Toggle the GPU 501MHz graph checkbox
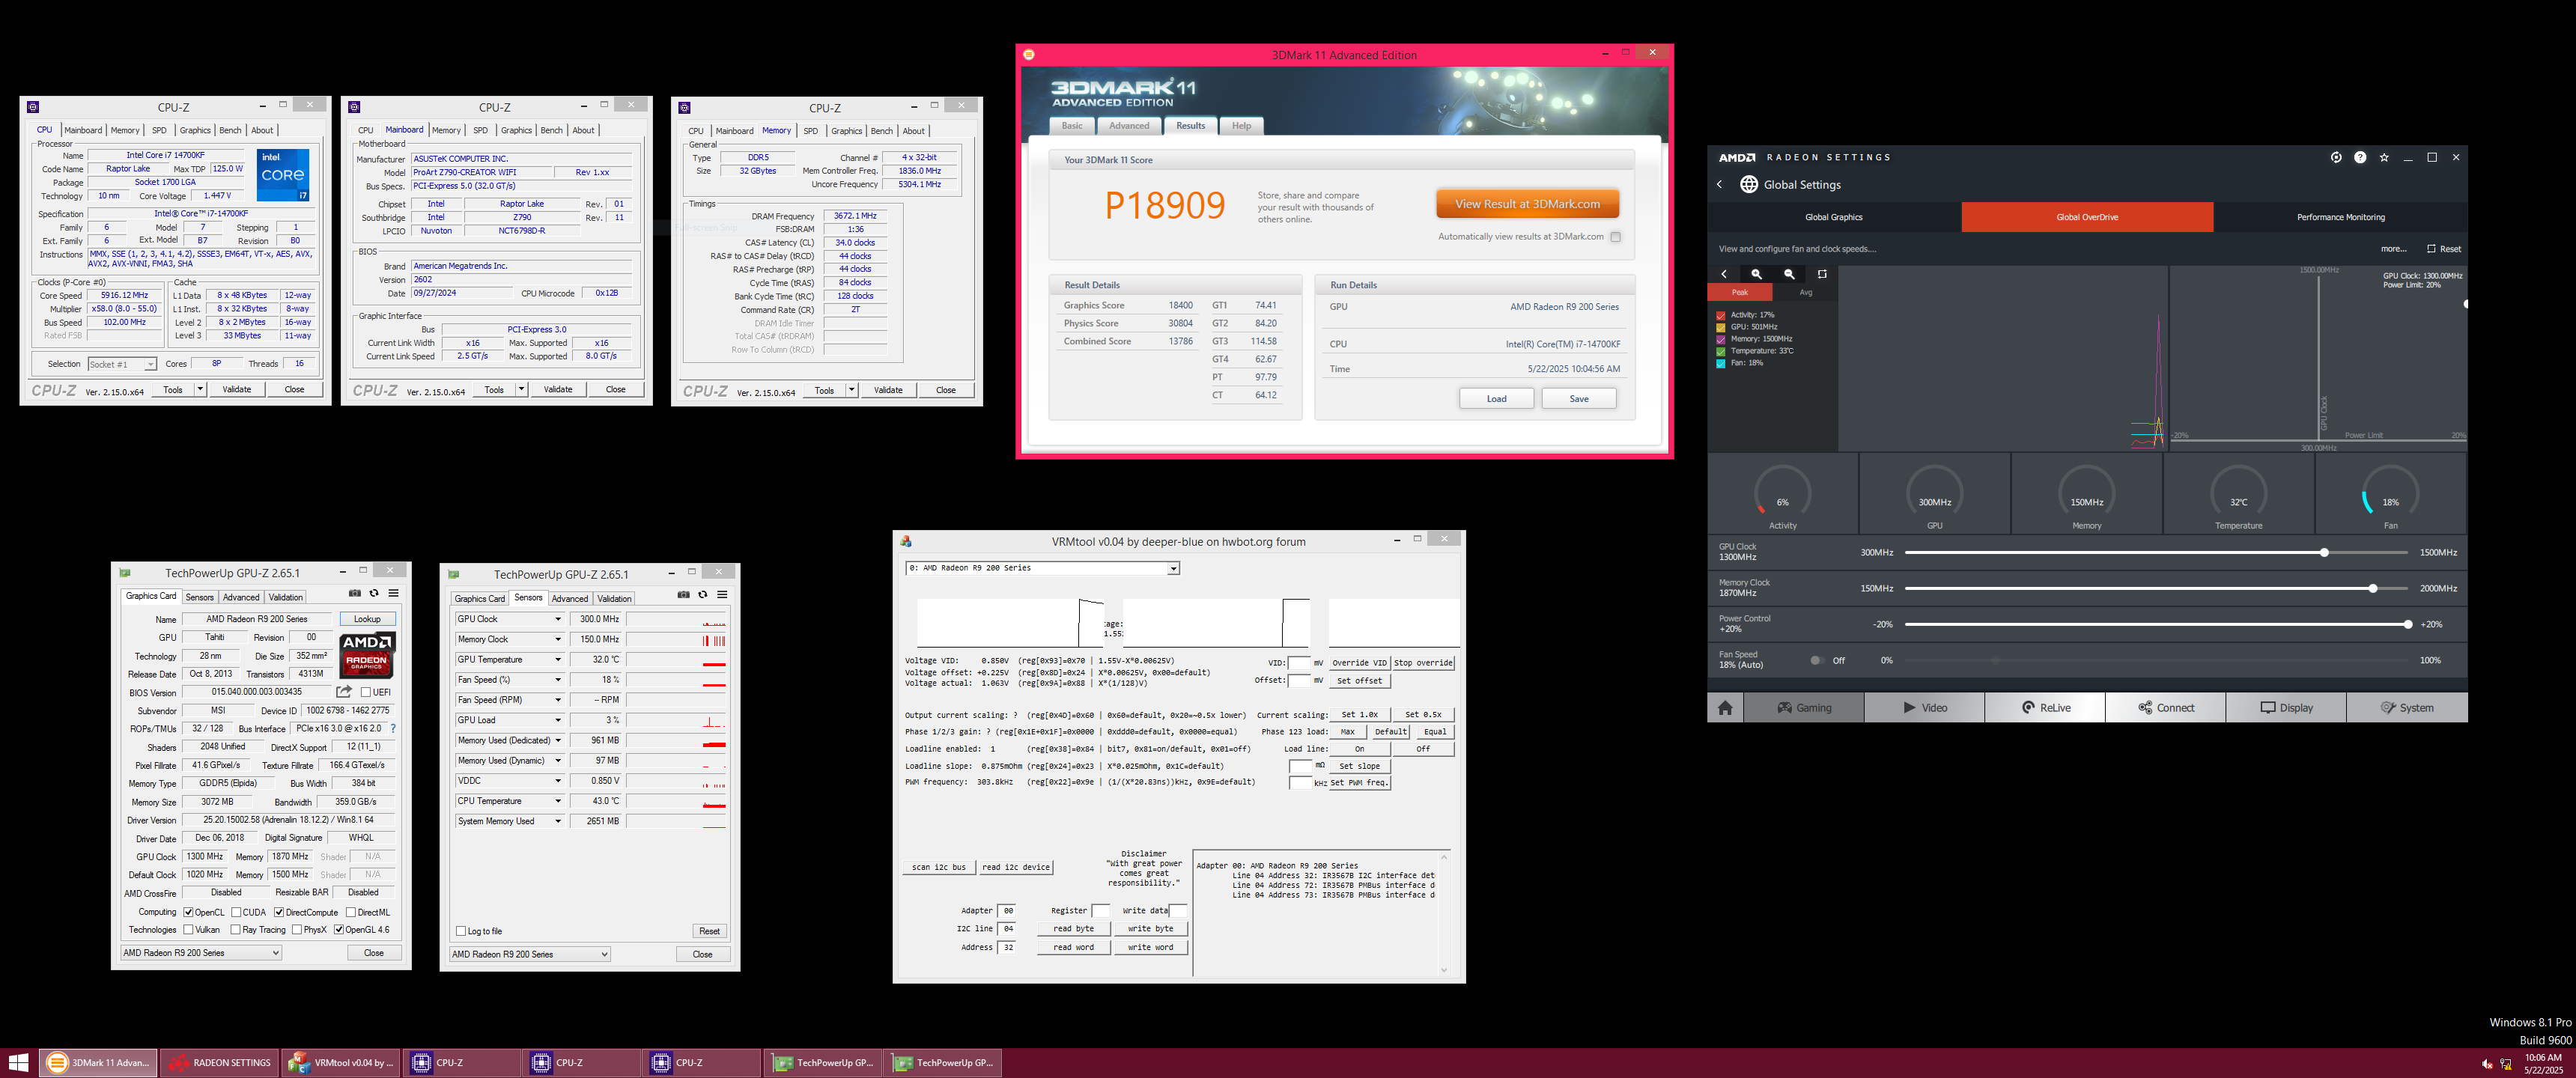Screen dimensions: 2576x1078 (1721, 327)
